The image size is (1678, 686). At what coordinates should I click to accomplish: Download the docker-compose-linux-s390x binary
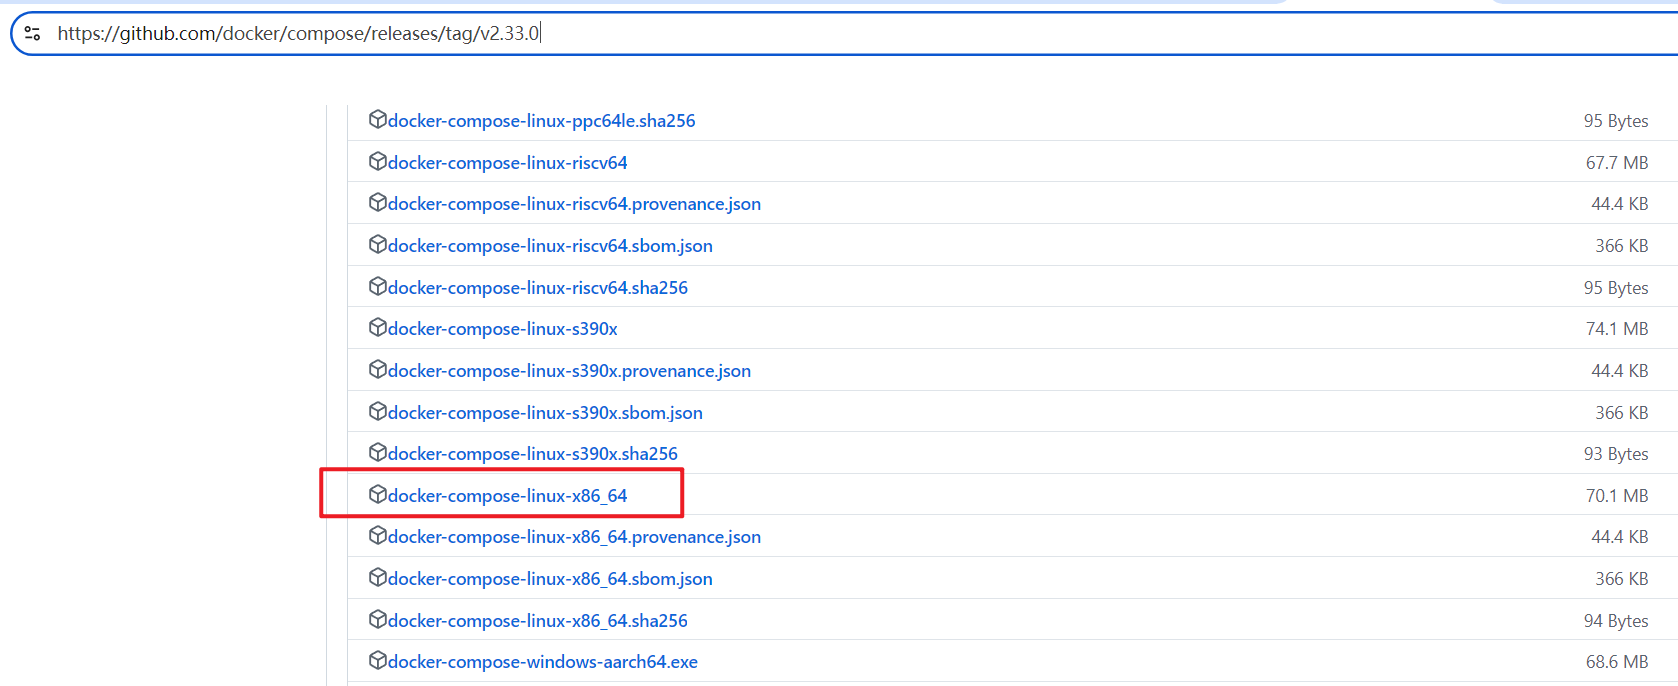tap(503, 329)
